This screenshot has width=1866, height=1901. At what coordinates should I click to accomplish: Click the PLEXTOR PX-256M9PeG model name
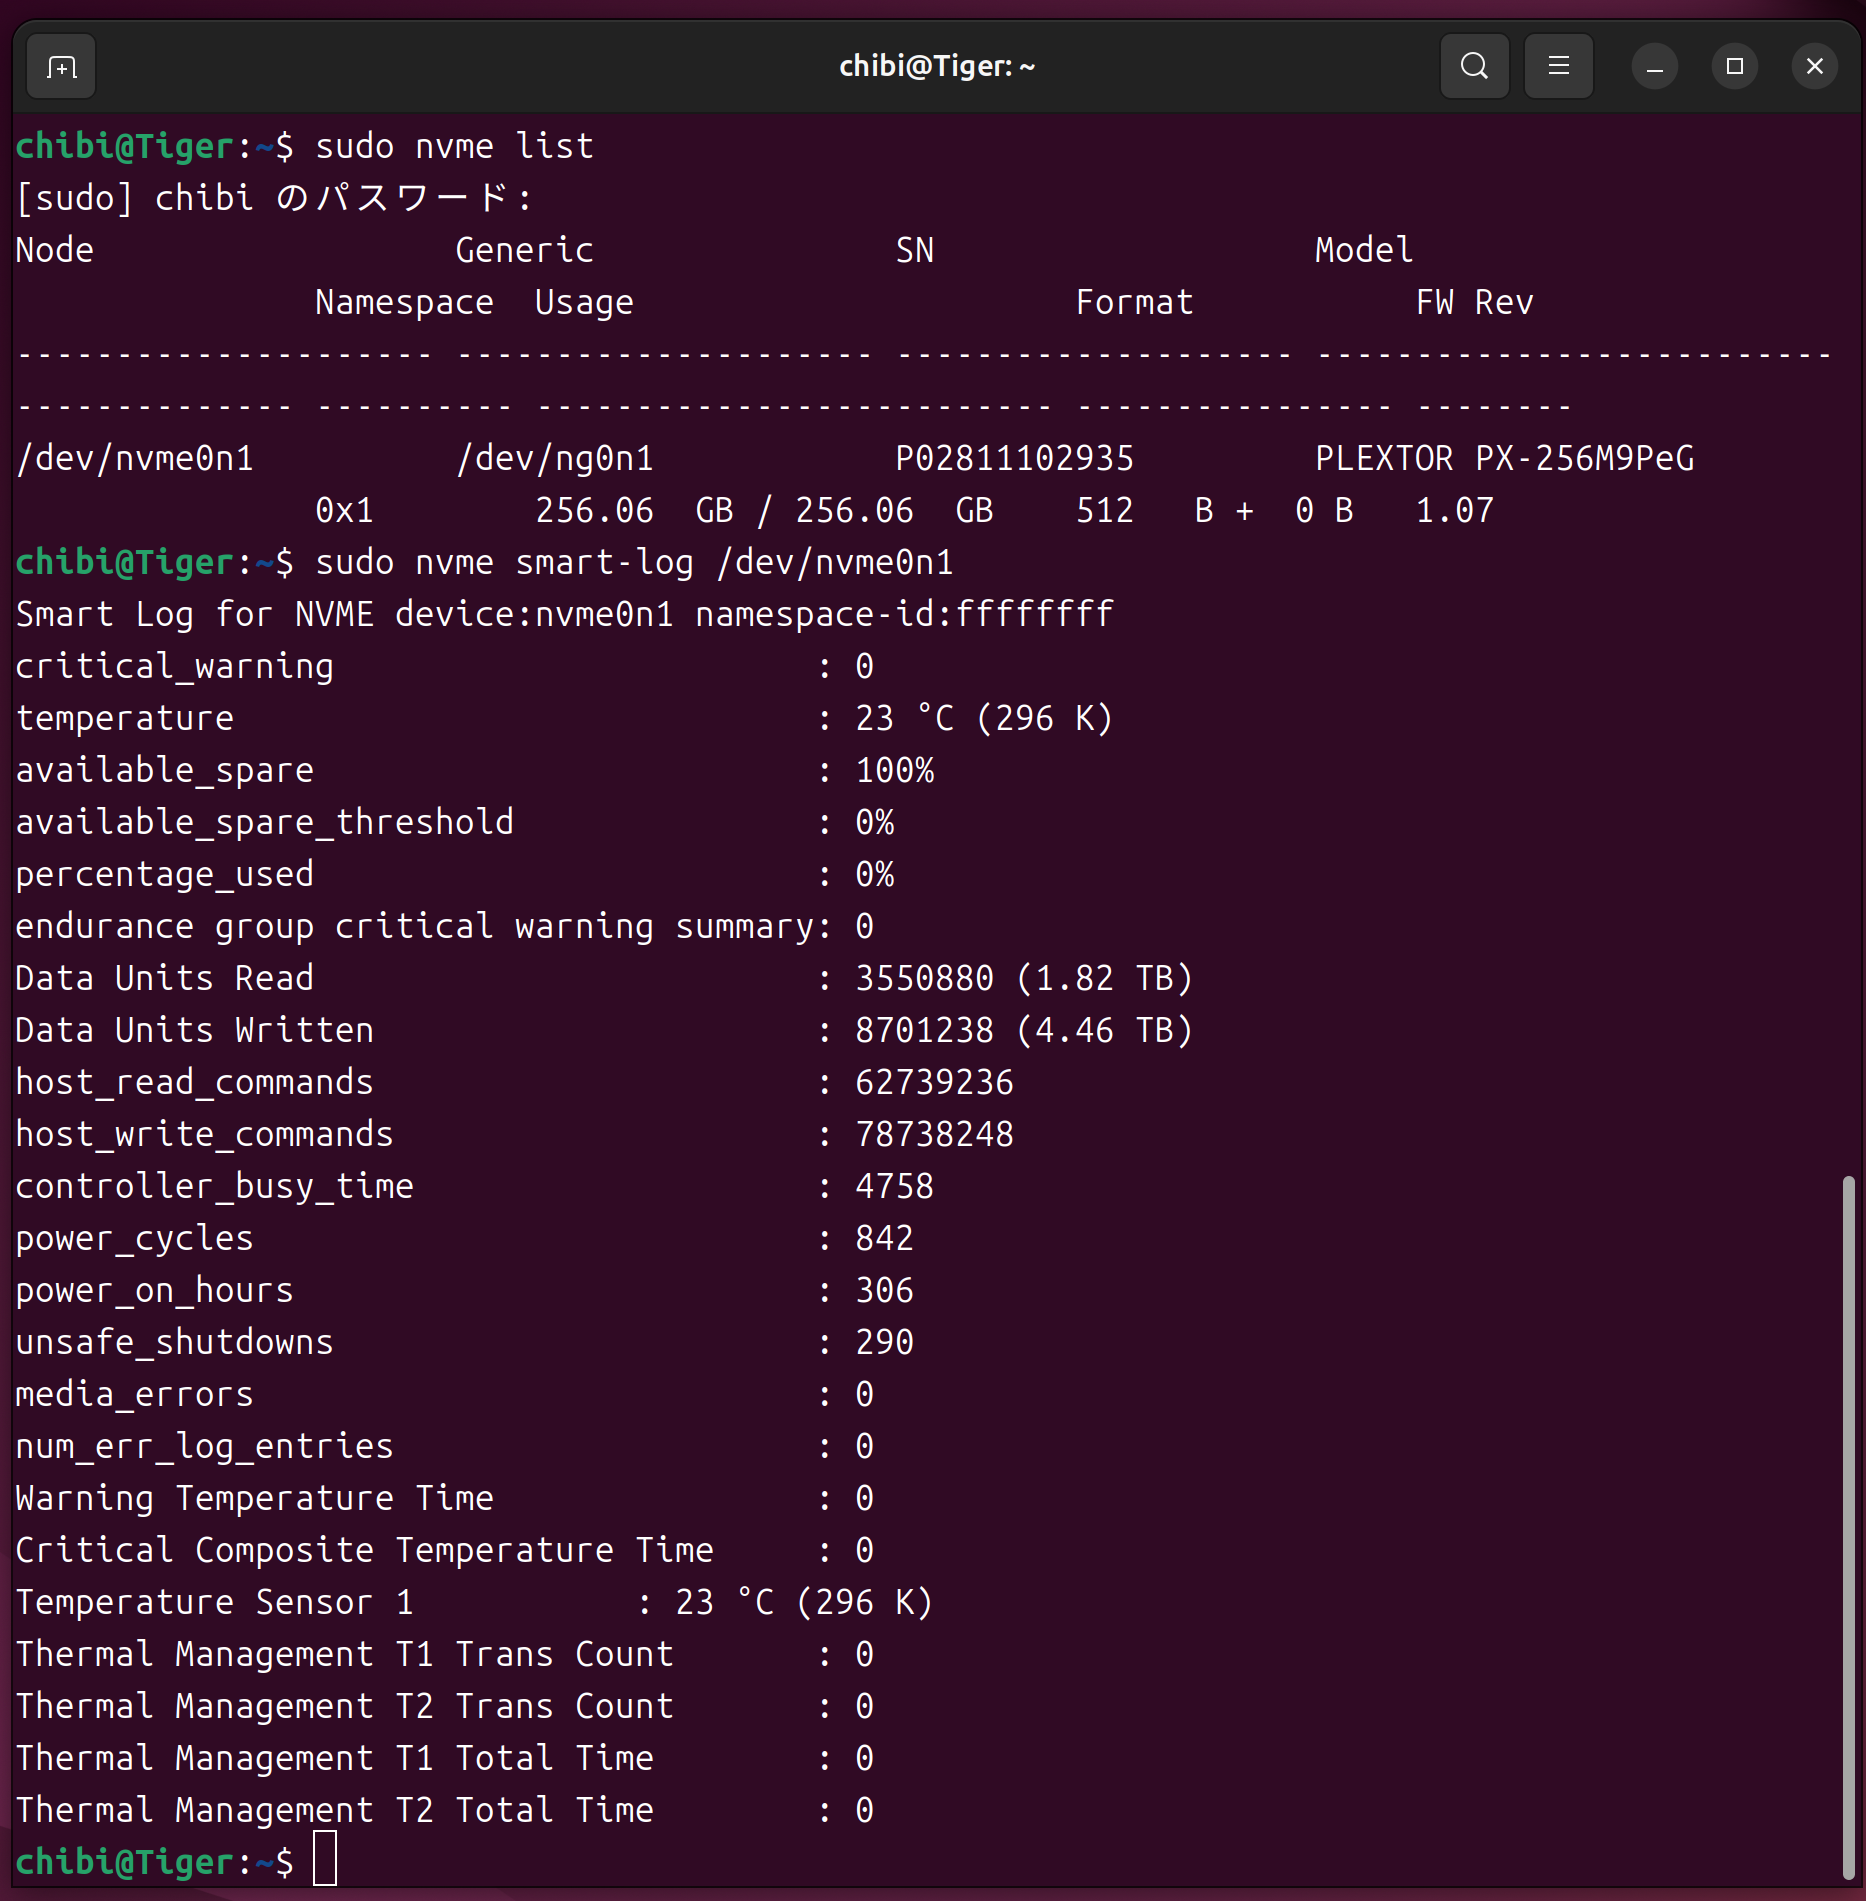pos(1504,459)
